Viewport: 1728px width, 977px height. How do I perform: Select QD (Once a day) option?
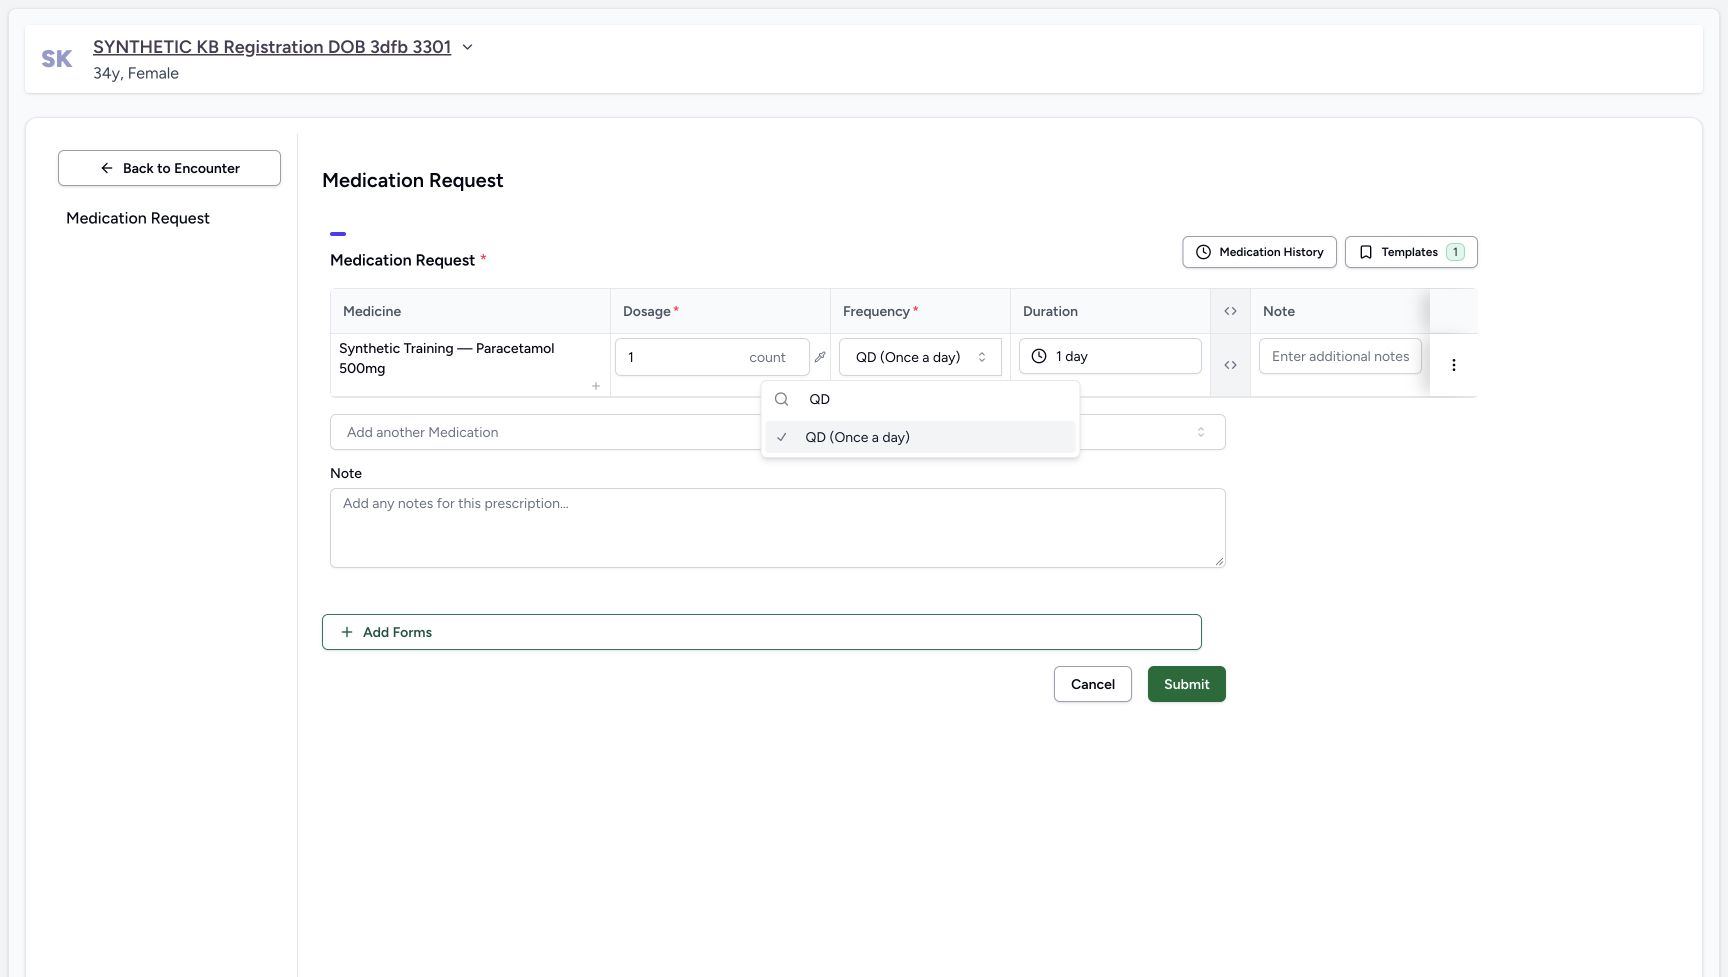tap(920, 437)
